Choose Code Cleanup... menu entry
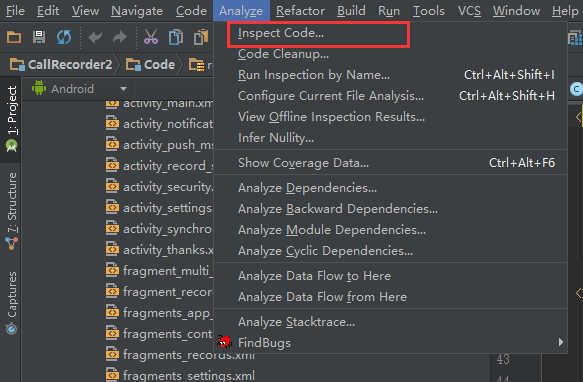The width and height of the screenshot is (583, 382). click(390, 54)
